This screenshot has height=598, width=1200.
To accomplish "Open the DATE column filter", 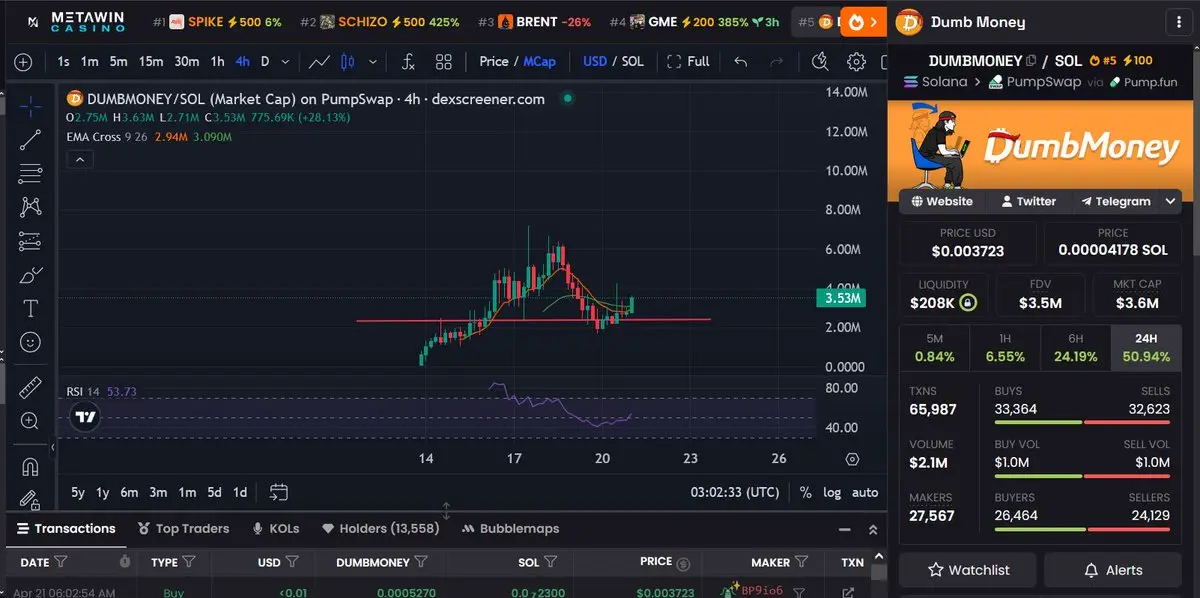I will [61, 562].
